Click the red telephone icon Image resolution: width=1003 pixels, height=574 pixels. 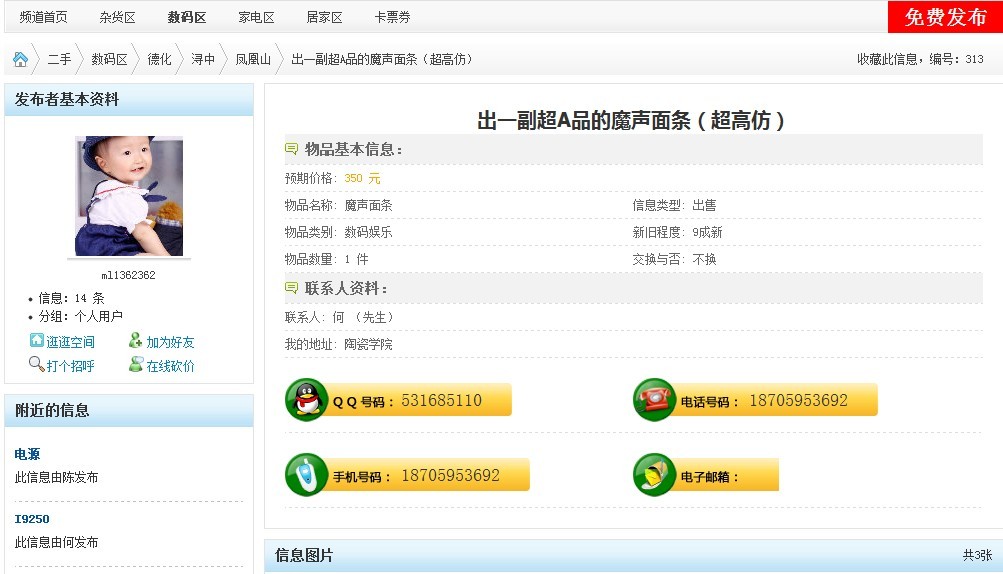(x=654, y=400)
